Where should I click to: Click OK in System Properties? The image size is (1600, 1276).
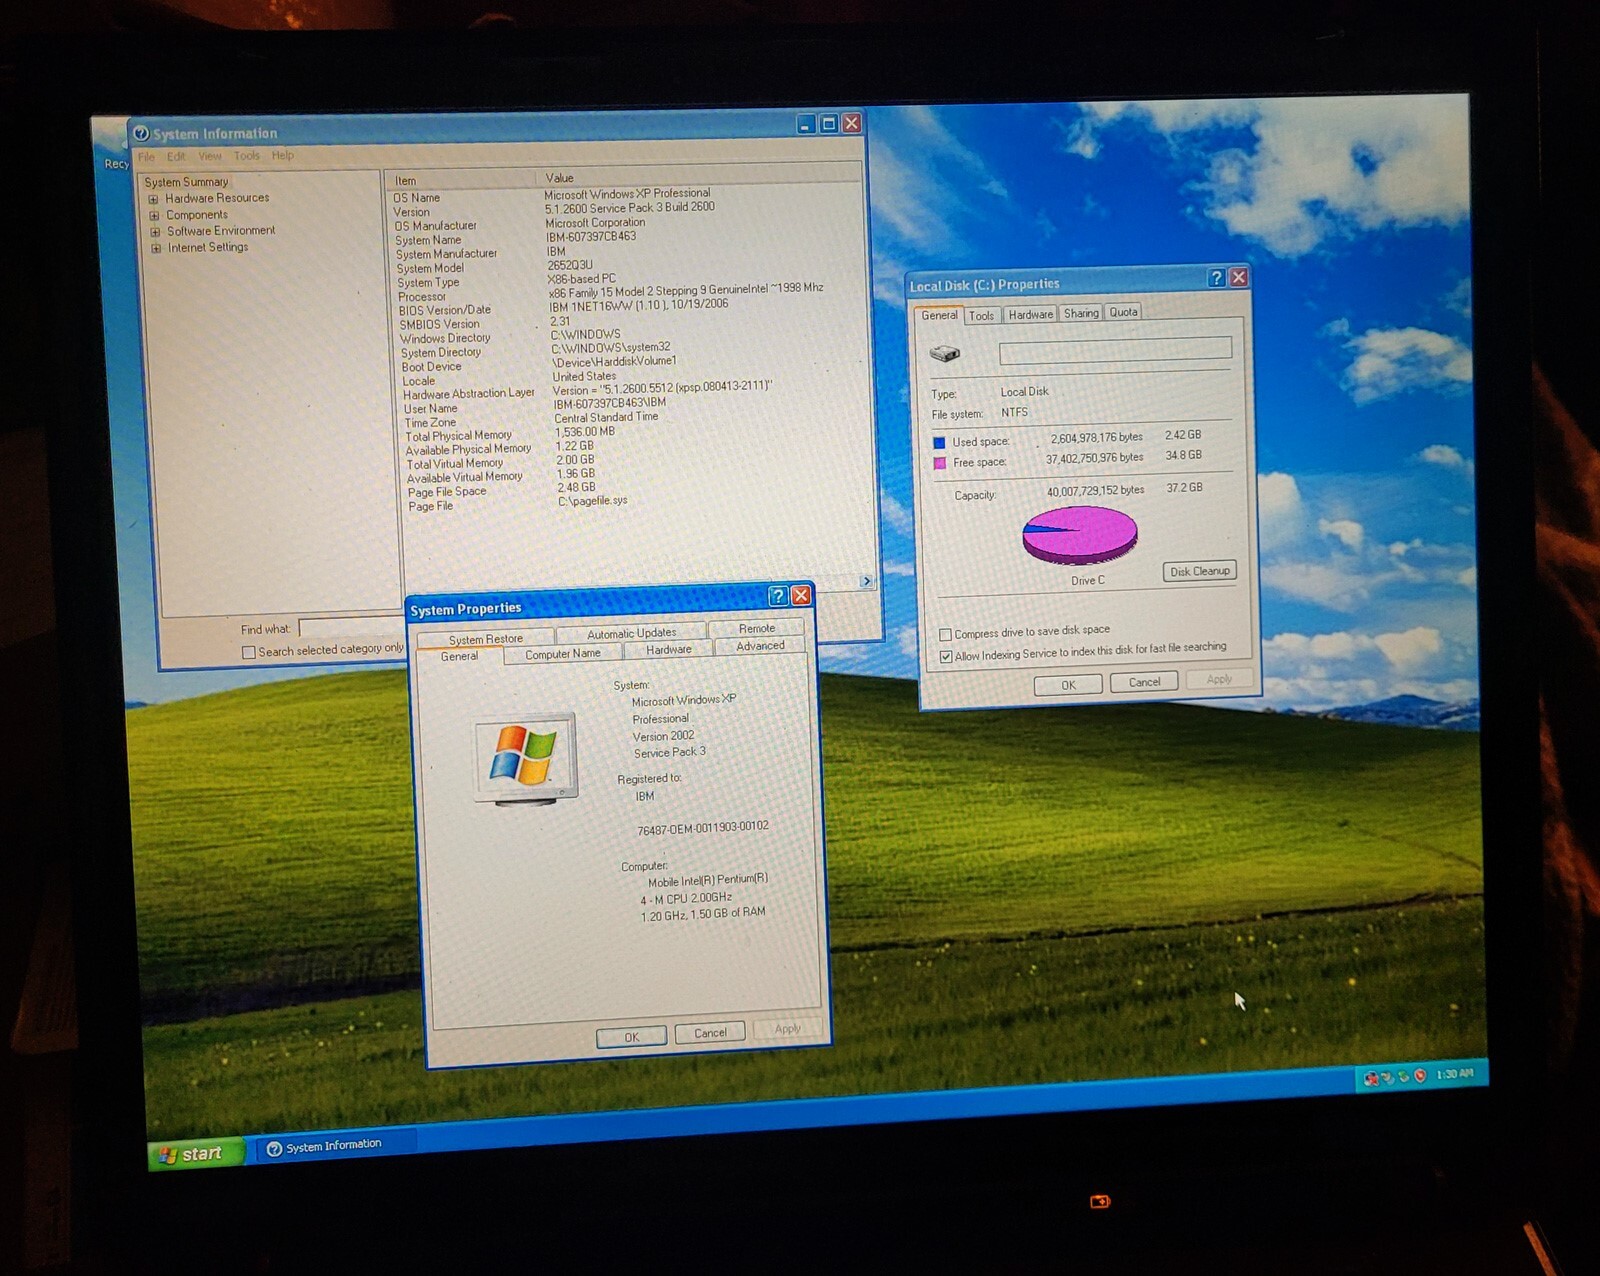631,1037
